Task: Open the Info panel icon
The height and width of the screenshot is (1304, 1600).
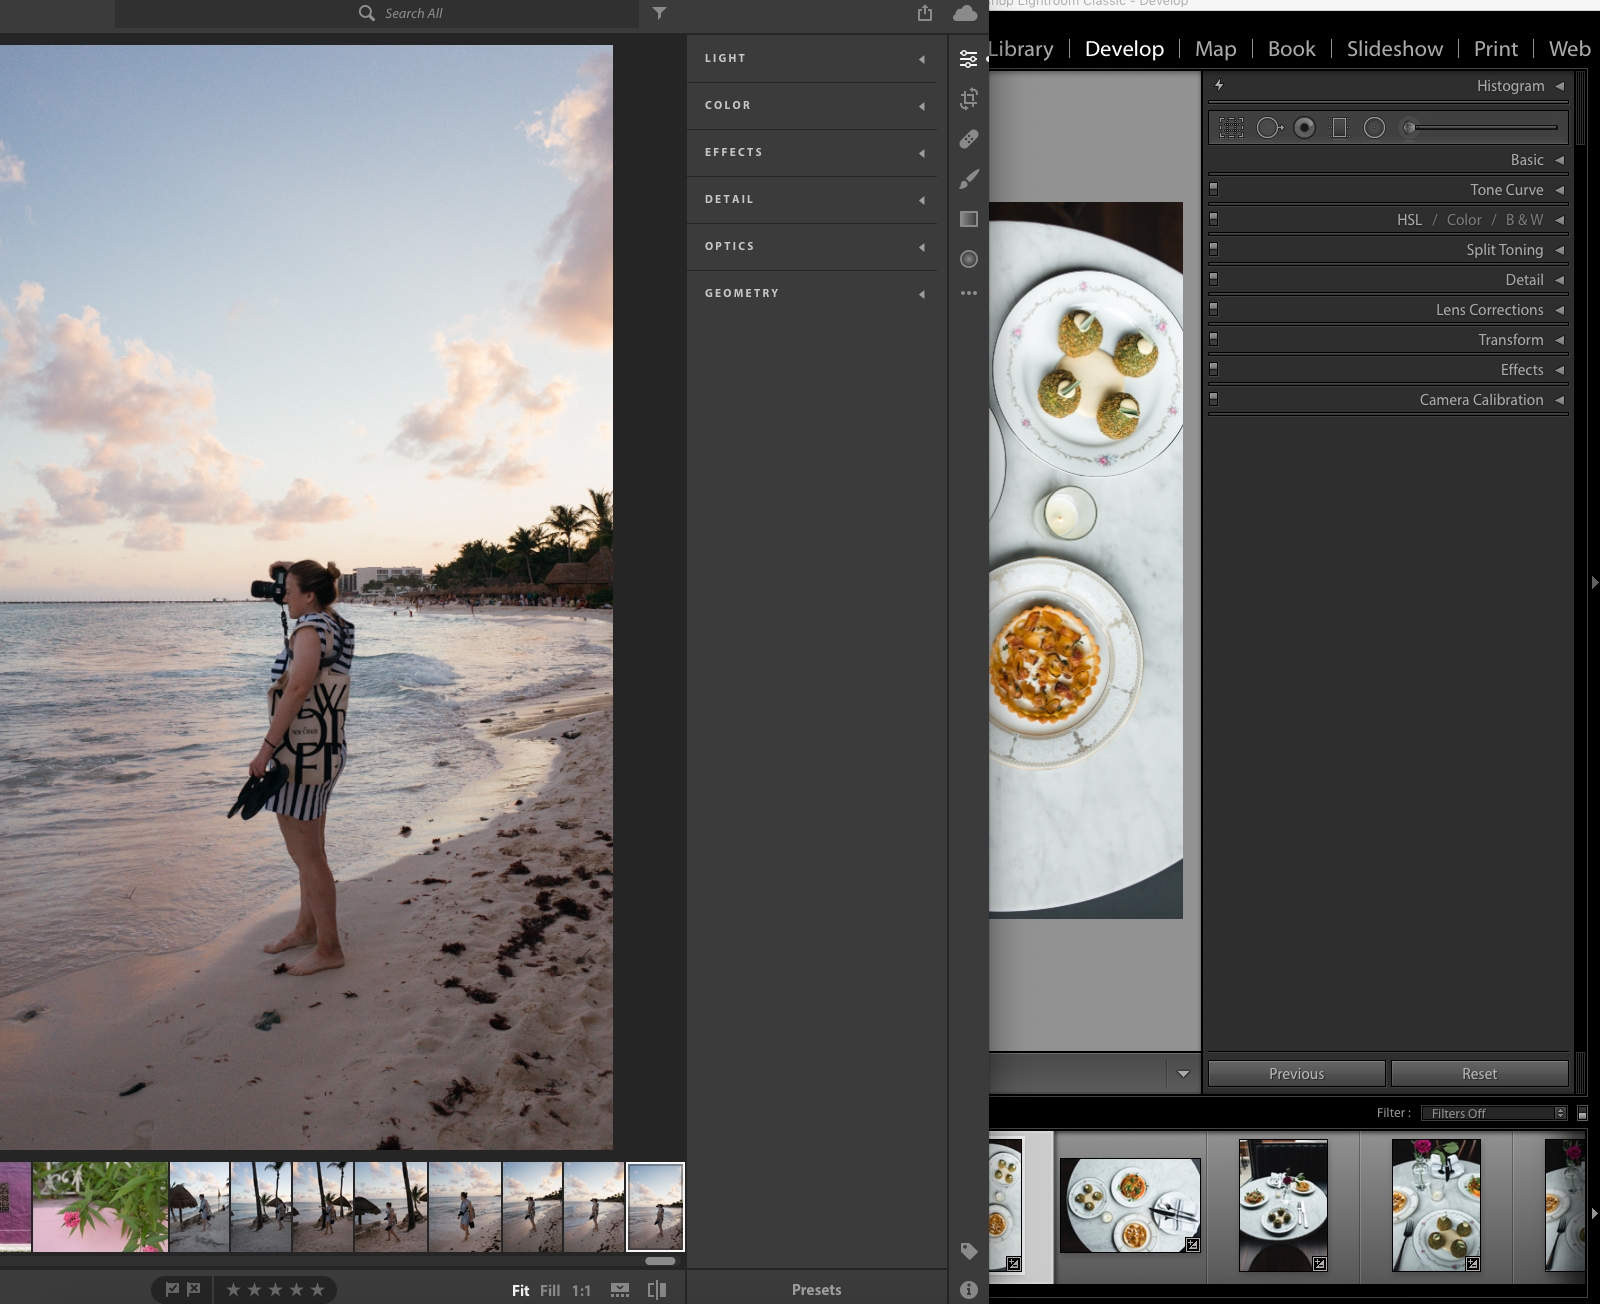Action: pos(968,1290)
